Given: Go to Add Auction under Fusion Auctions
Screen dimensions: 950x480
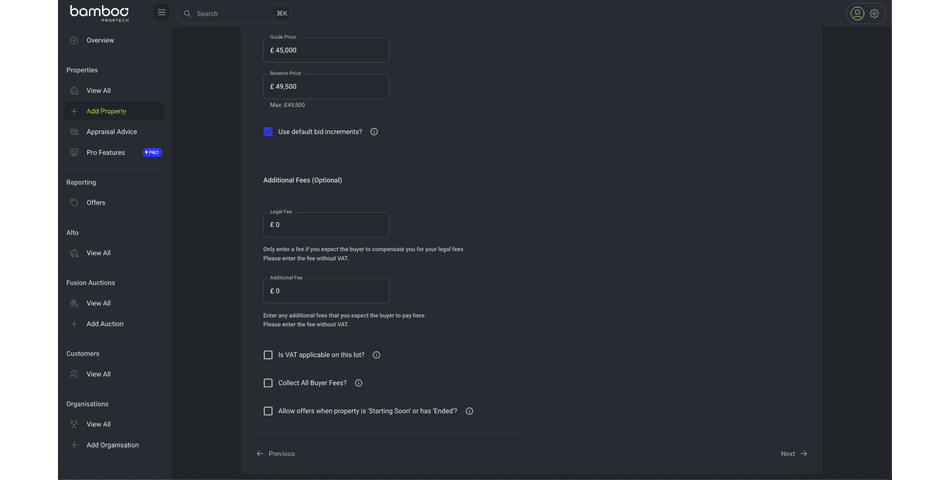Looking at the screenshot, I should click(105, 324).
